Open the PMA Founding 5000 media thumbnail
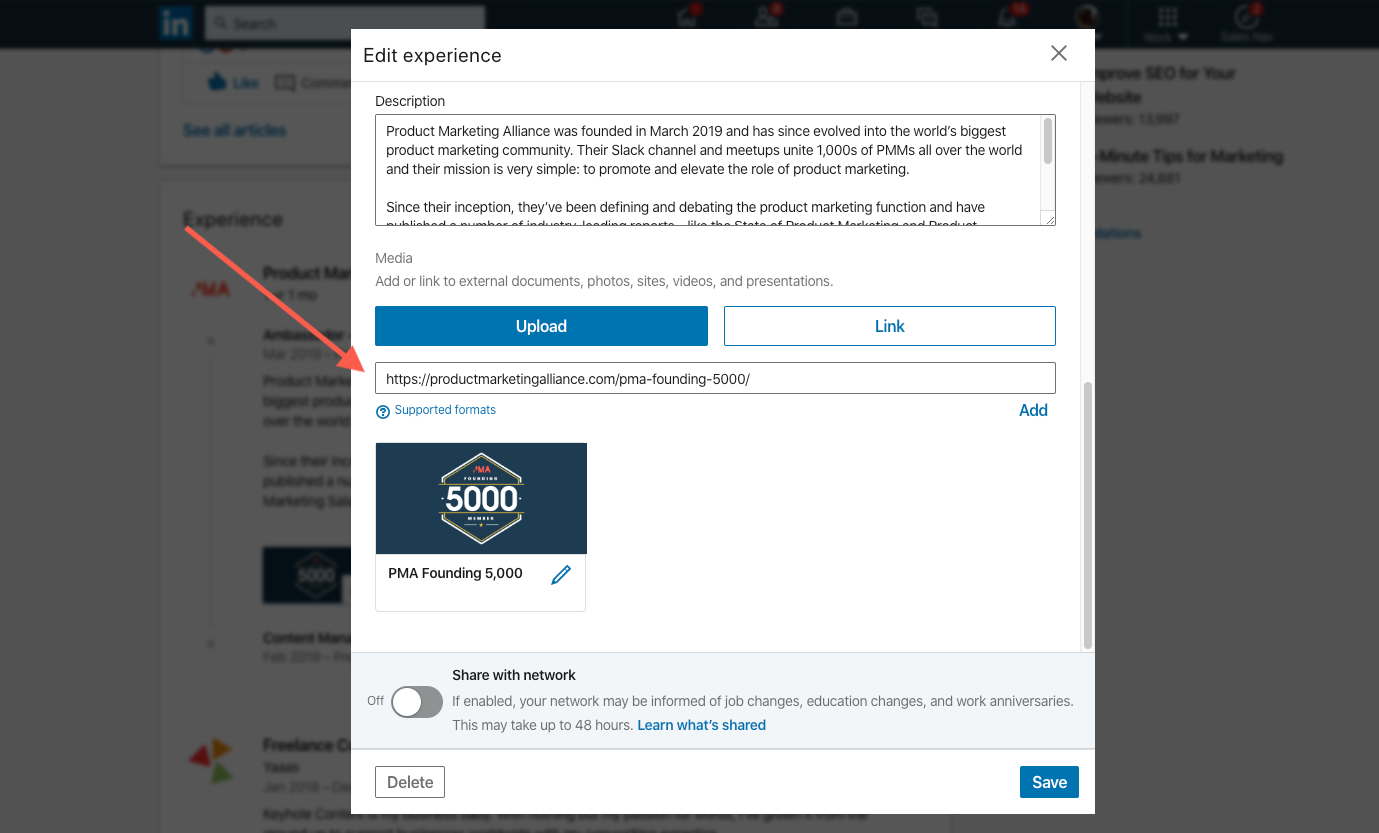The height and width of the screenshot is (833, 1379). pyautogui.click(x=481, y=498)
